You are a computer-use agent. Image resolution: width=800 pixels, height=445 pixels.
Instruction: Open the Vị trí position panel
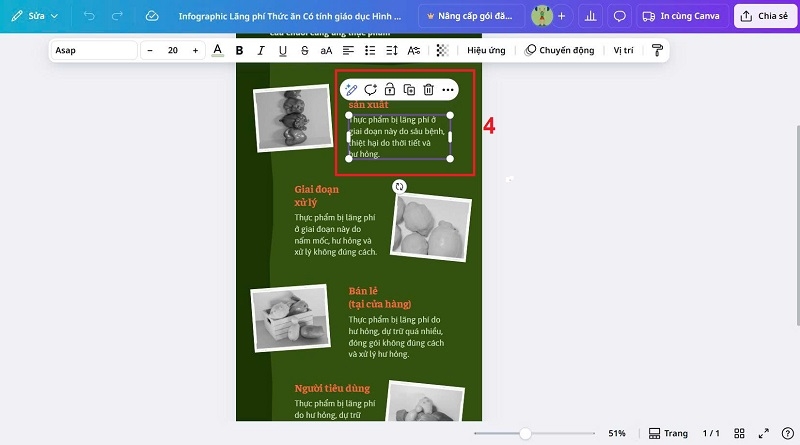623,50
